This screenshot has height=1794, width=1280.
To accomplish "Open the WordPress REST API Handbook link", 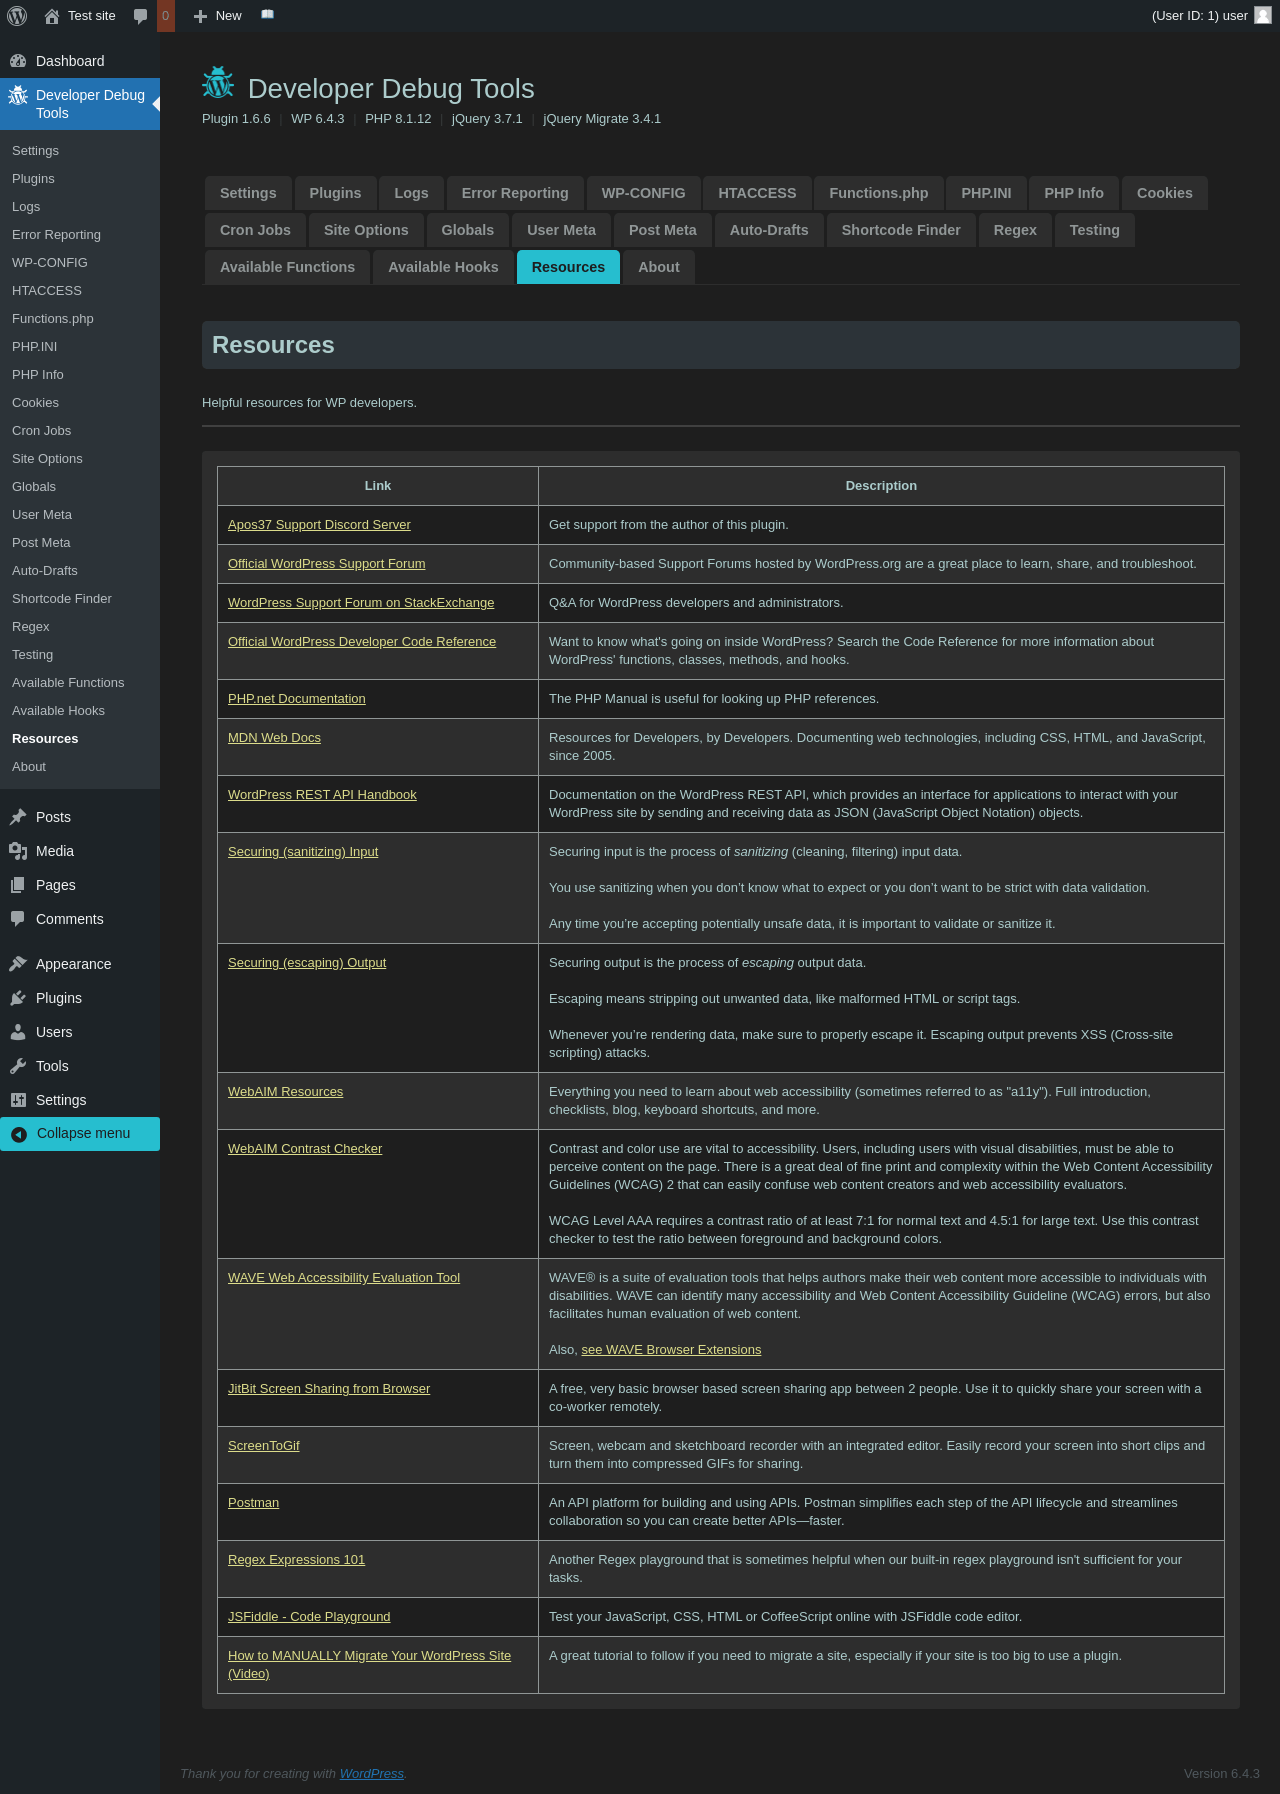I will tap(322, 795).
